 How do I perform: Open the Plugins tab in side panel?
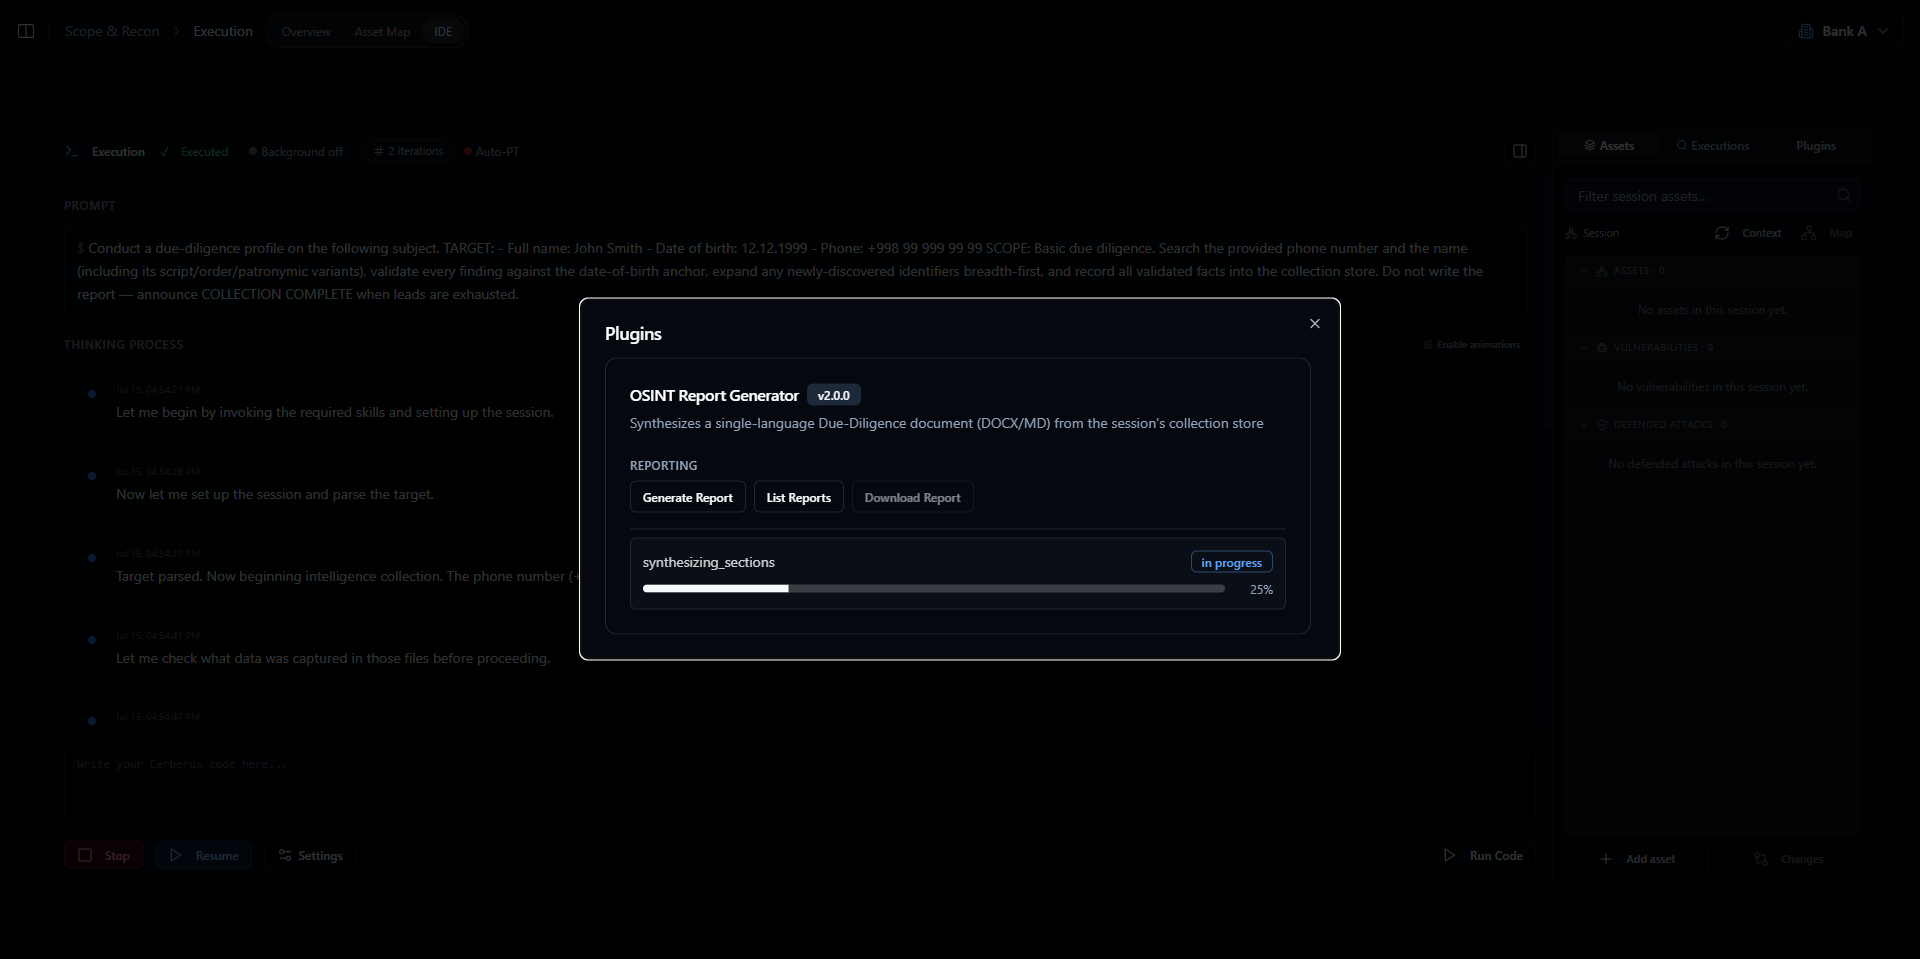point(1815,146)
